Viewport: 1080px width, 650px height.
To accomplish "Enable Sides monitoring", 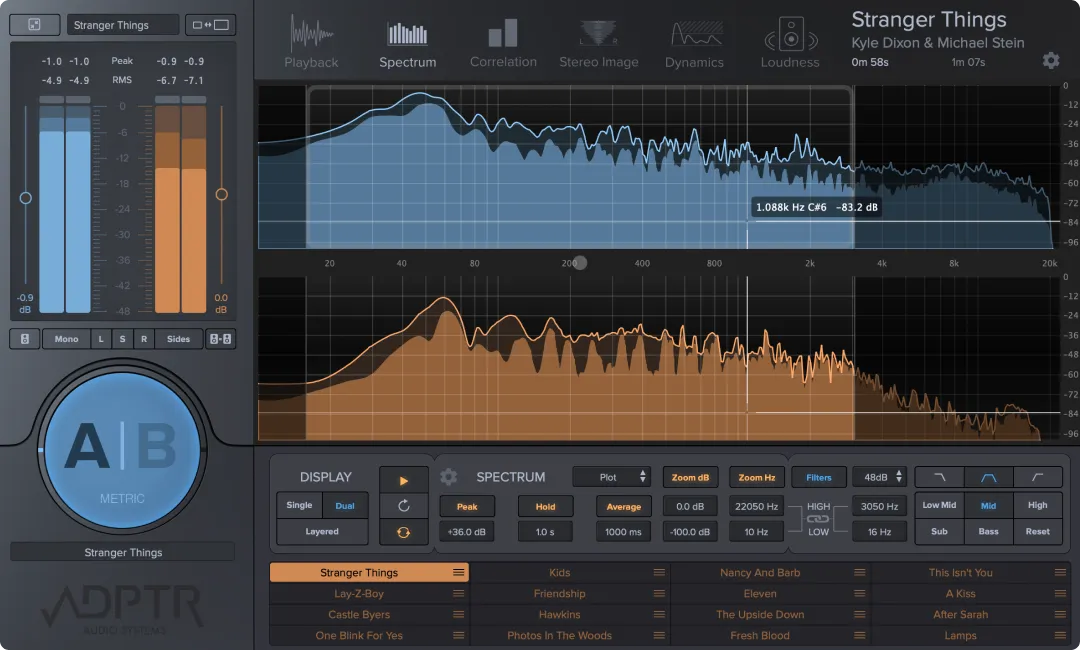I will [x=178, y=339].
